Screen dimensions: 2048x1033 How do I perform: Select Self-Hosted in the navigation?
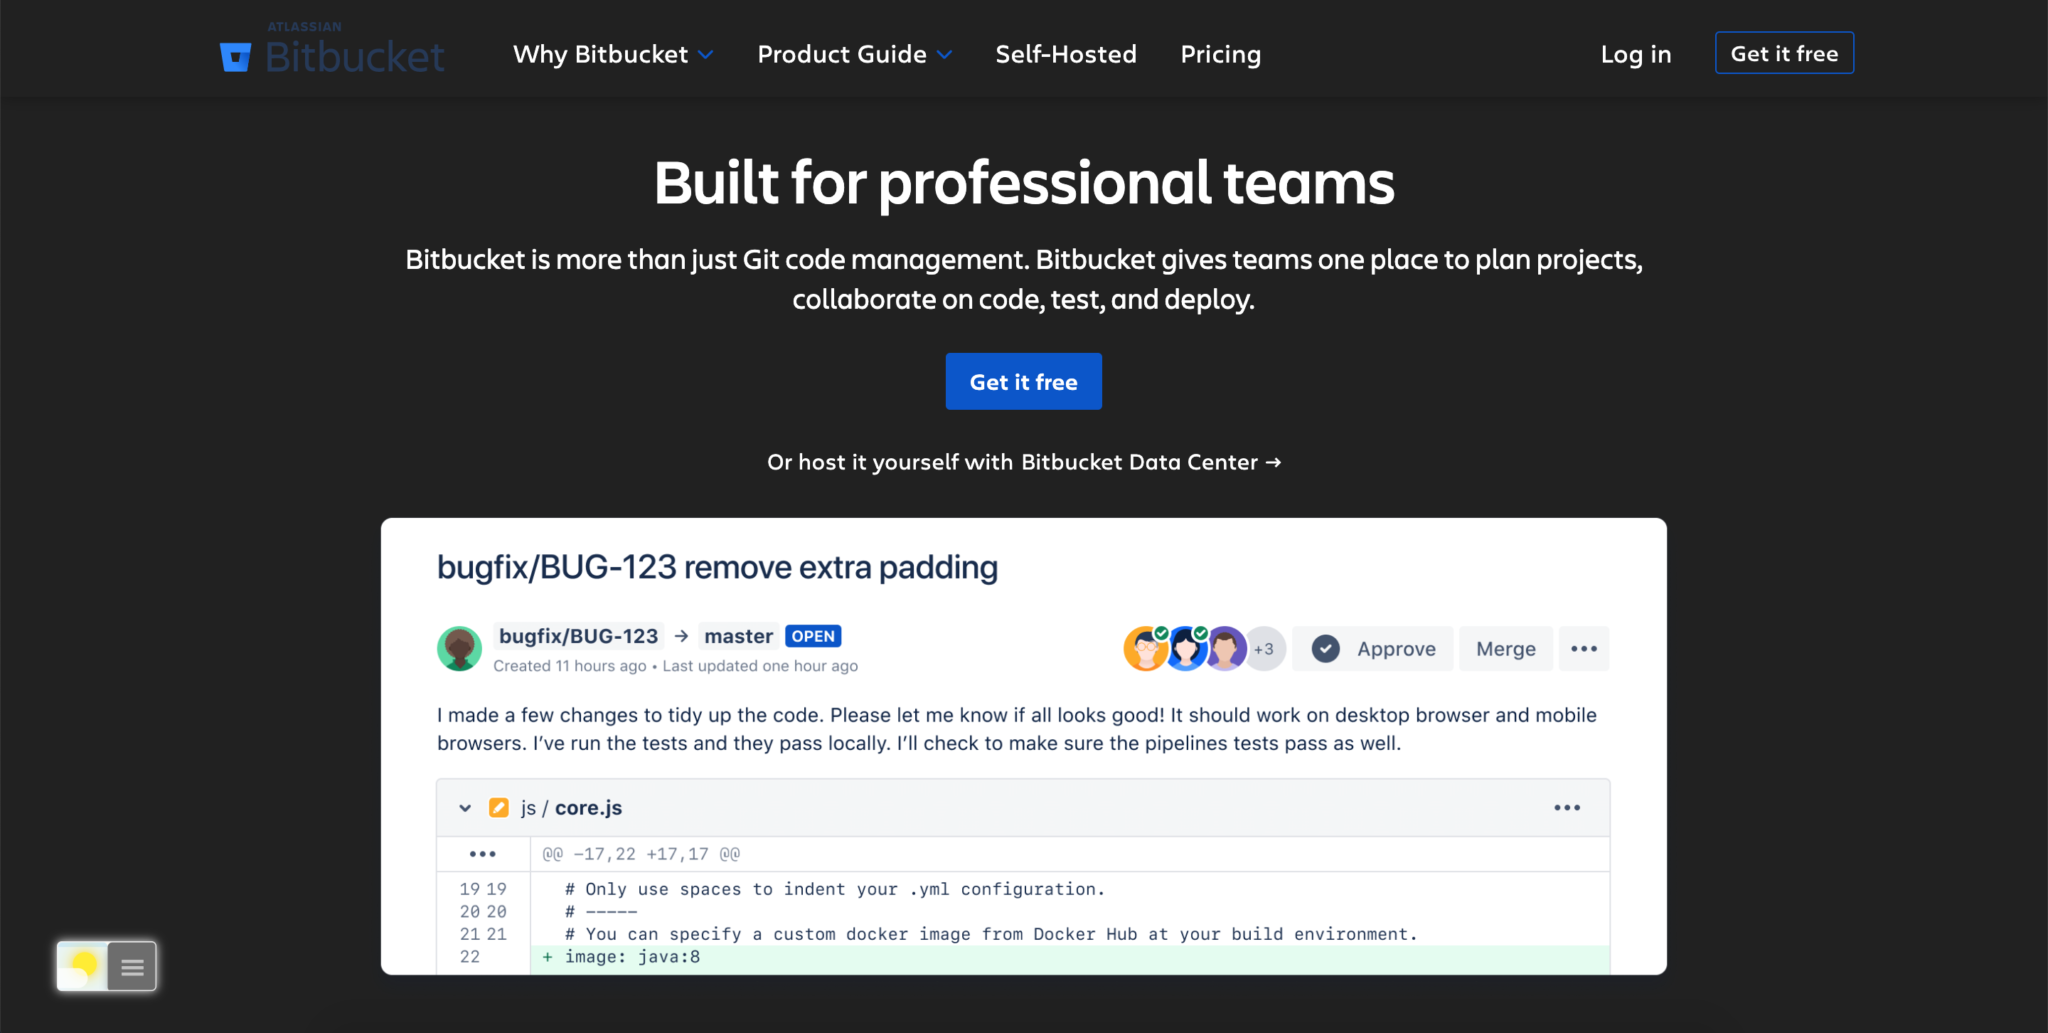pyautogui.click(x=1066, y=55)
